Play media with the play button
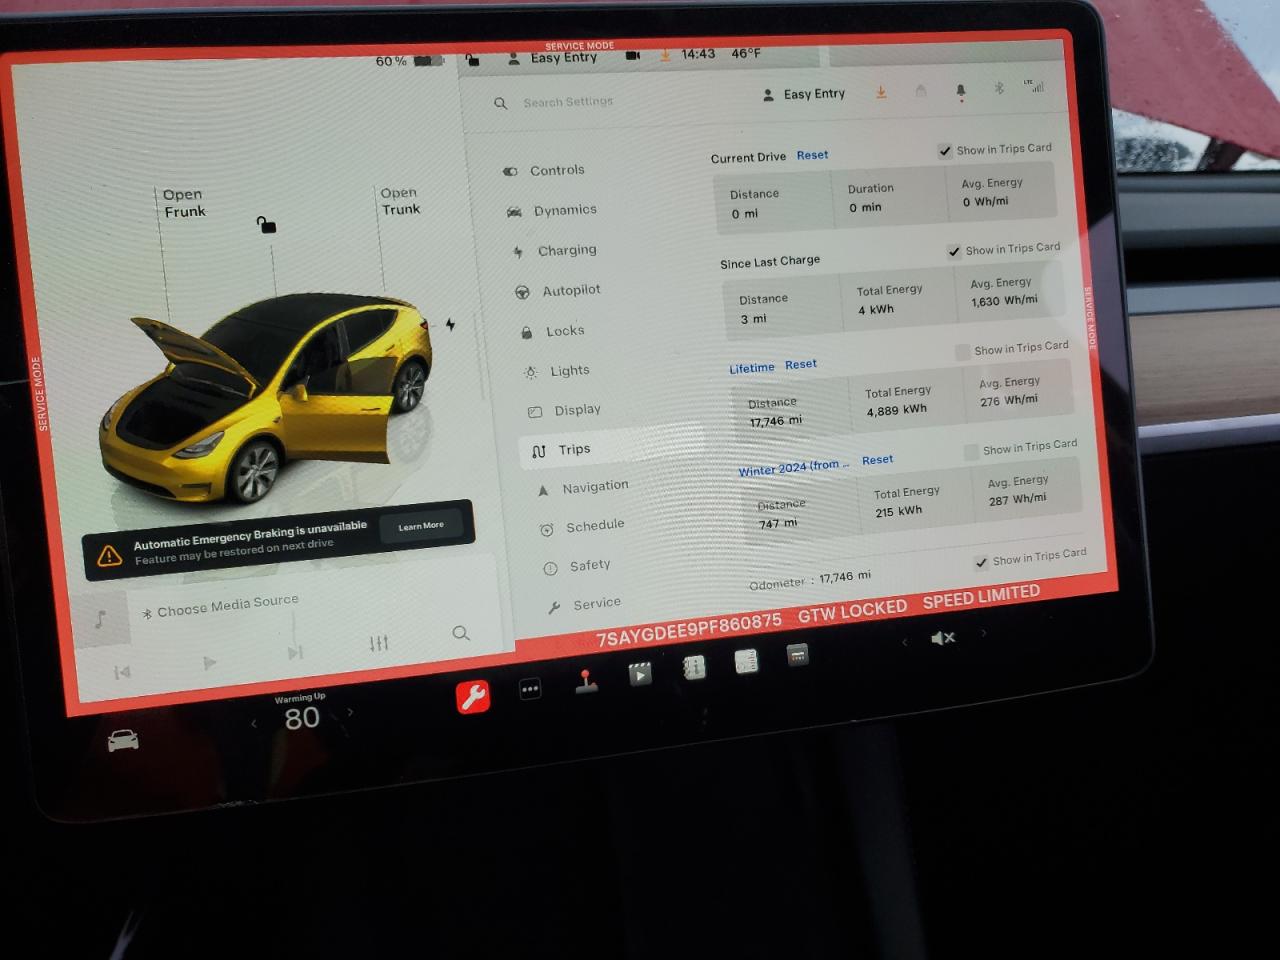The width and height of the screenshot is (1280, 960). tap(209, 663)
